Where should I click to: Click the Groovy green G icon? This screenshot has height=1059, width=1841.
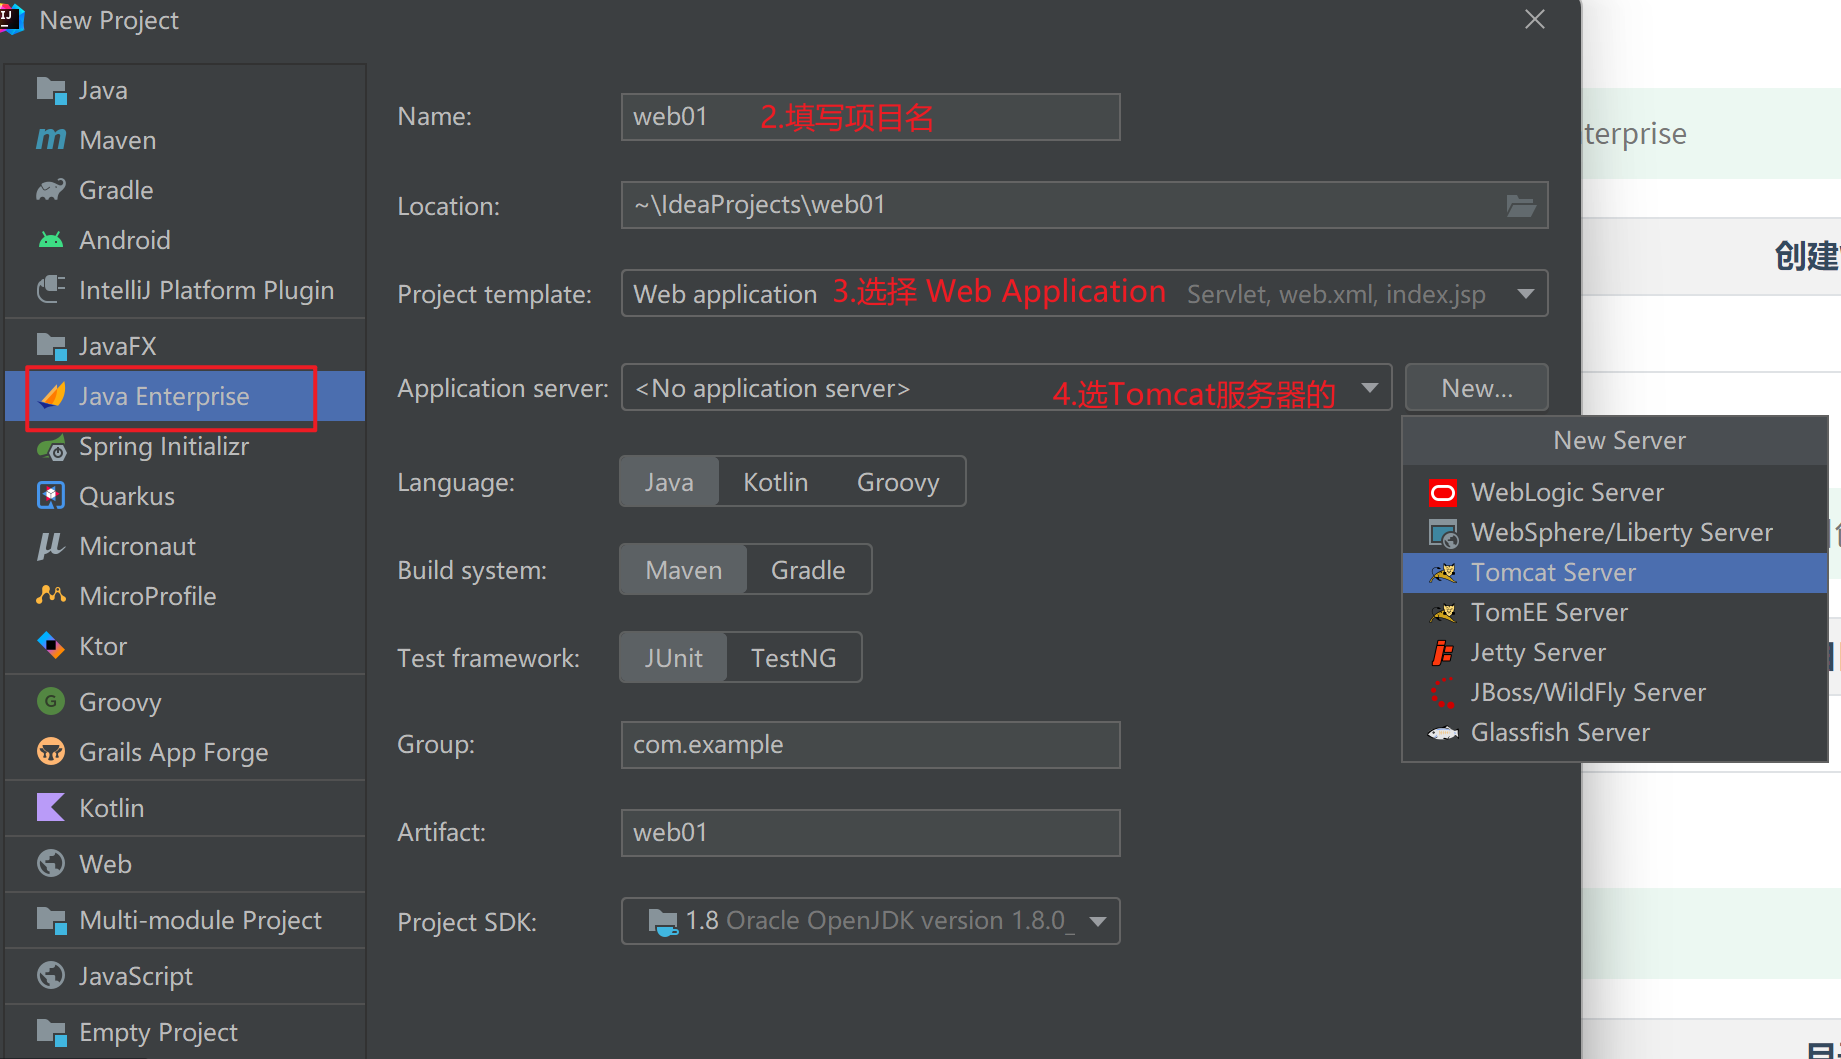51,702
